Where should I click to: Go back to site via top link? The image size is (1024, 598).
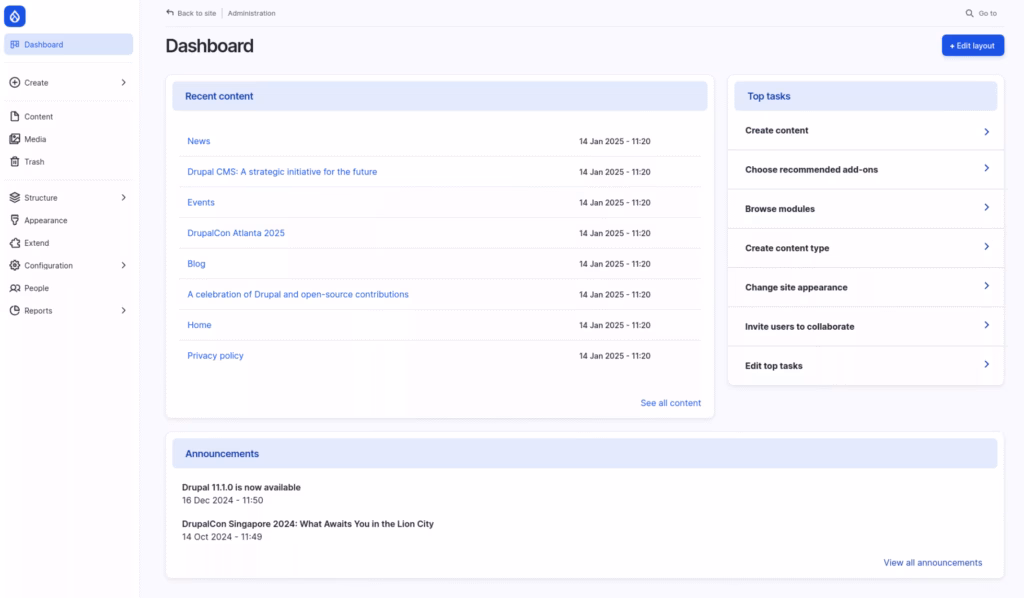(x=192, y=13)
